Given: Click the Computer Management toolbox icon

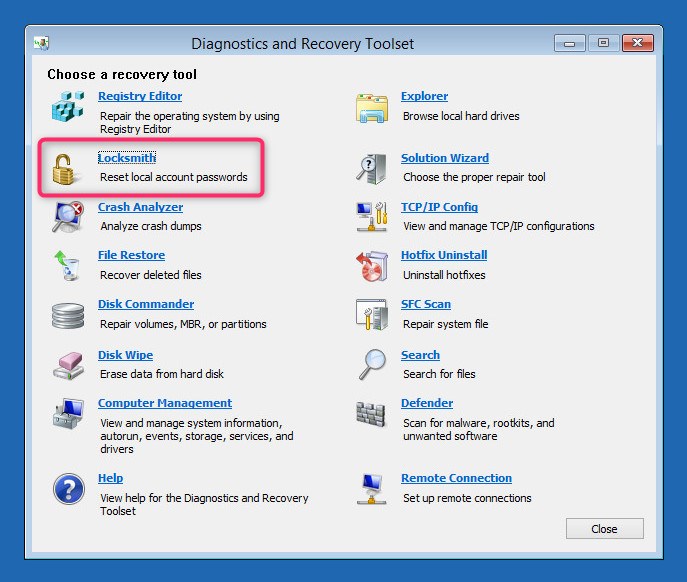Looking at the screenshot, I should (68, 414).
